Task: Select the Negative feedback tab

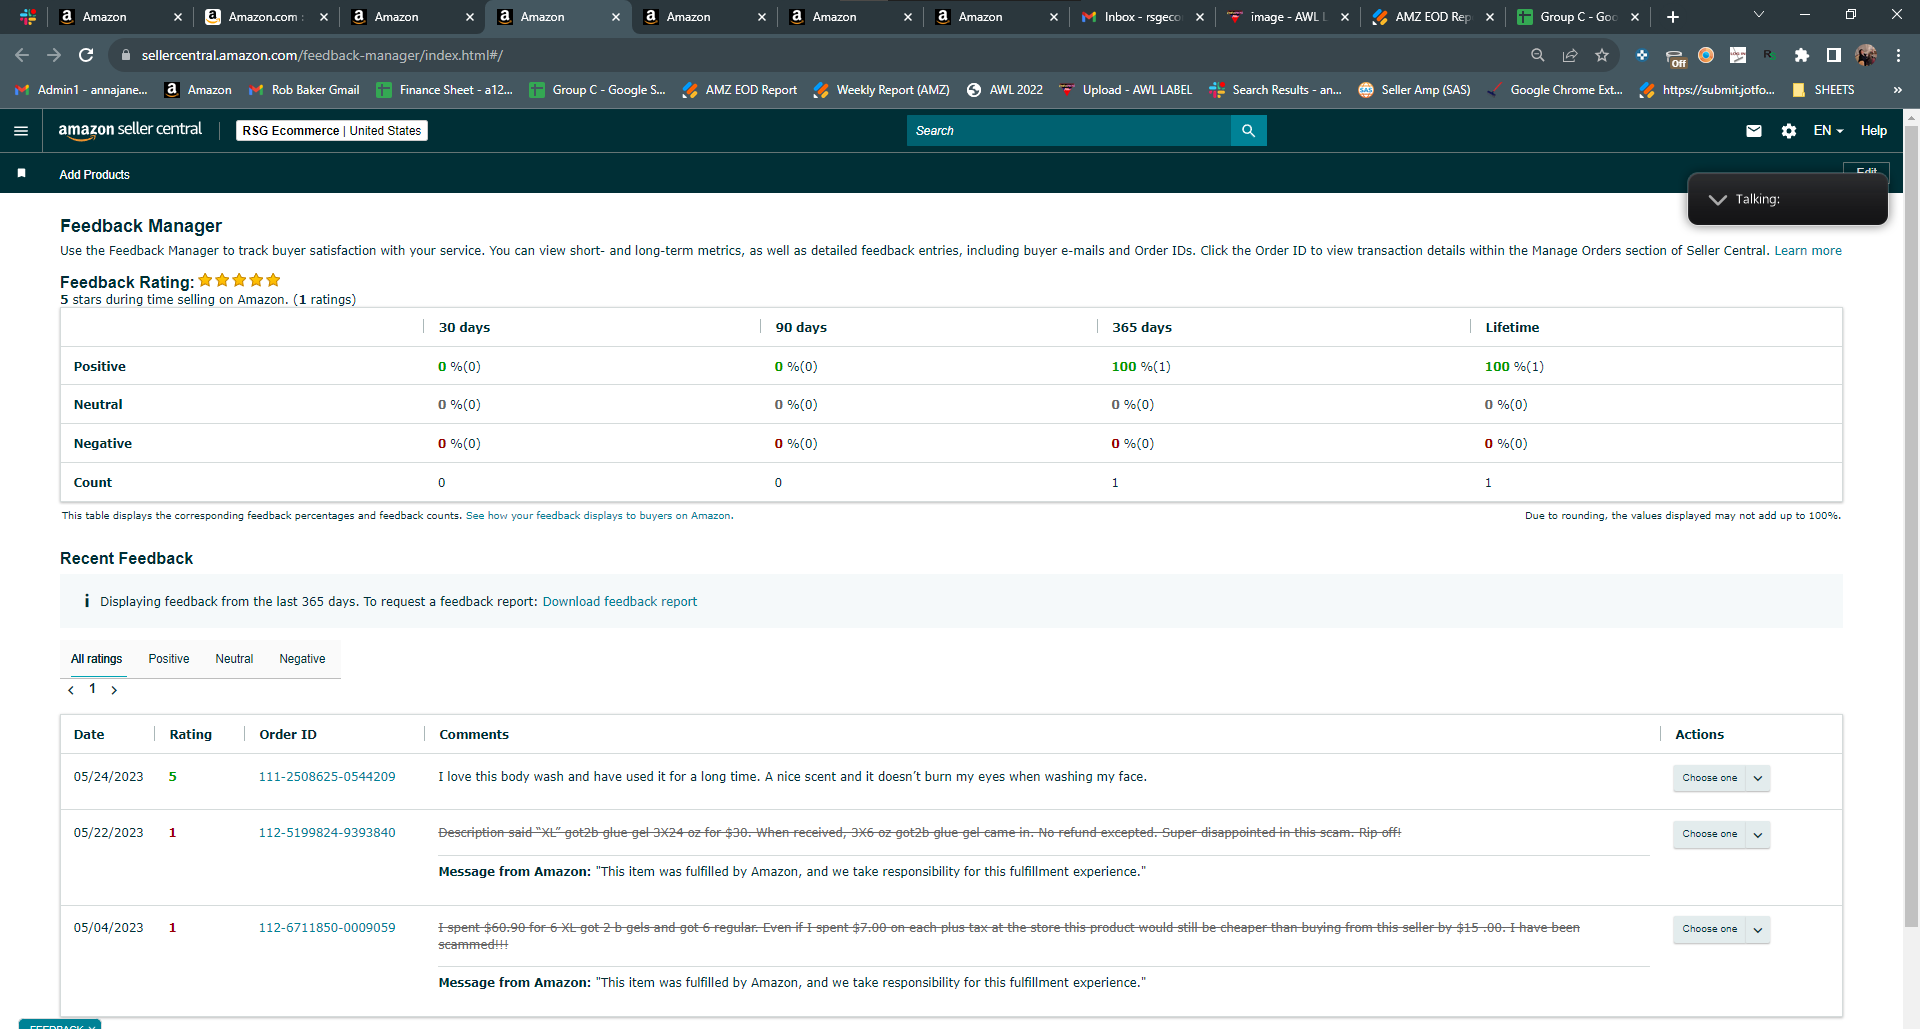Action: [x=302, y=659]
